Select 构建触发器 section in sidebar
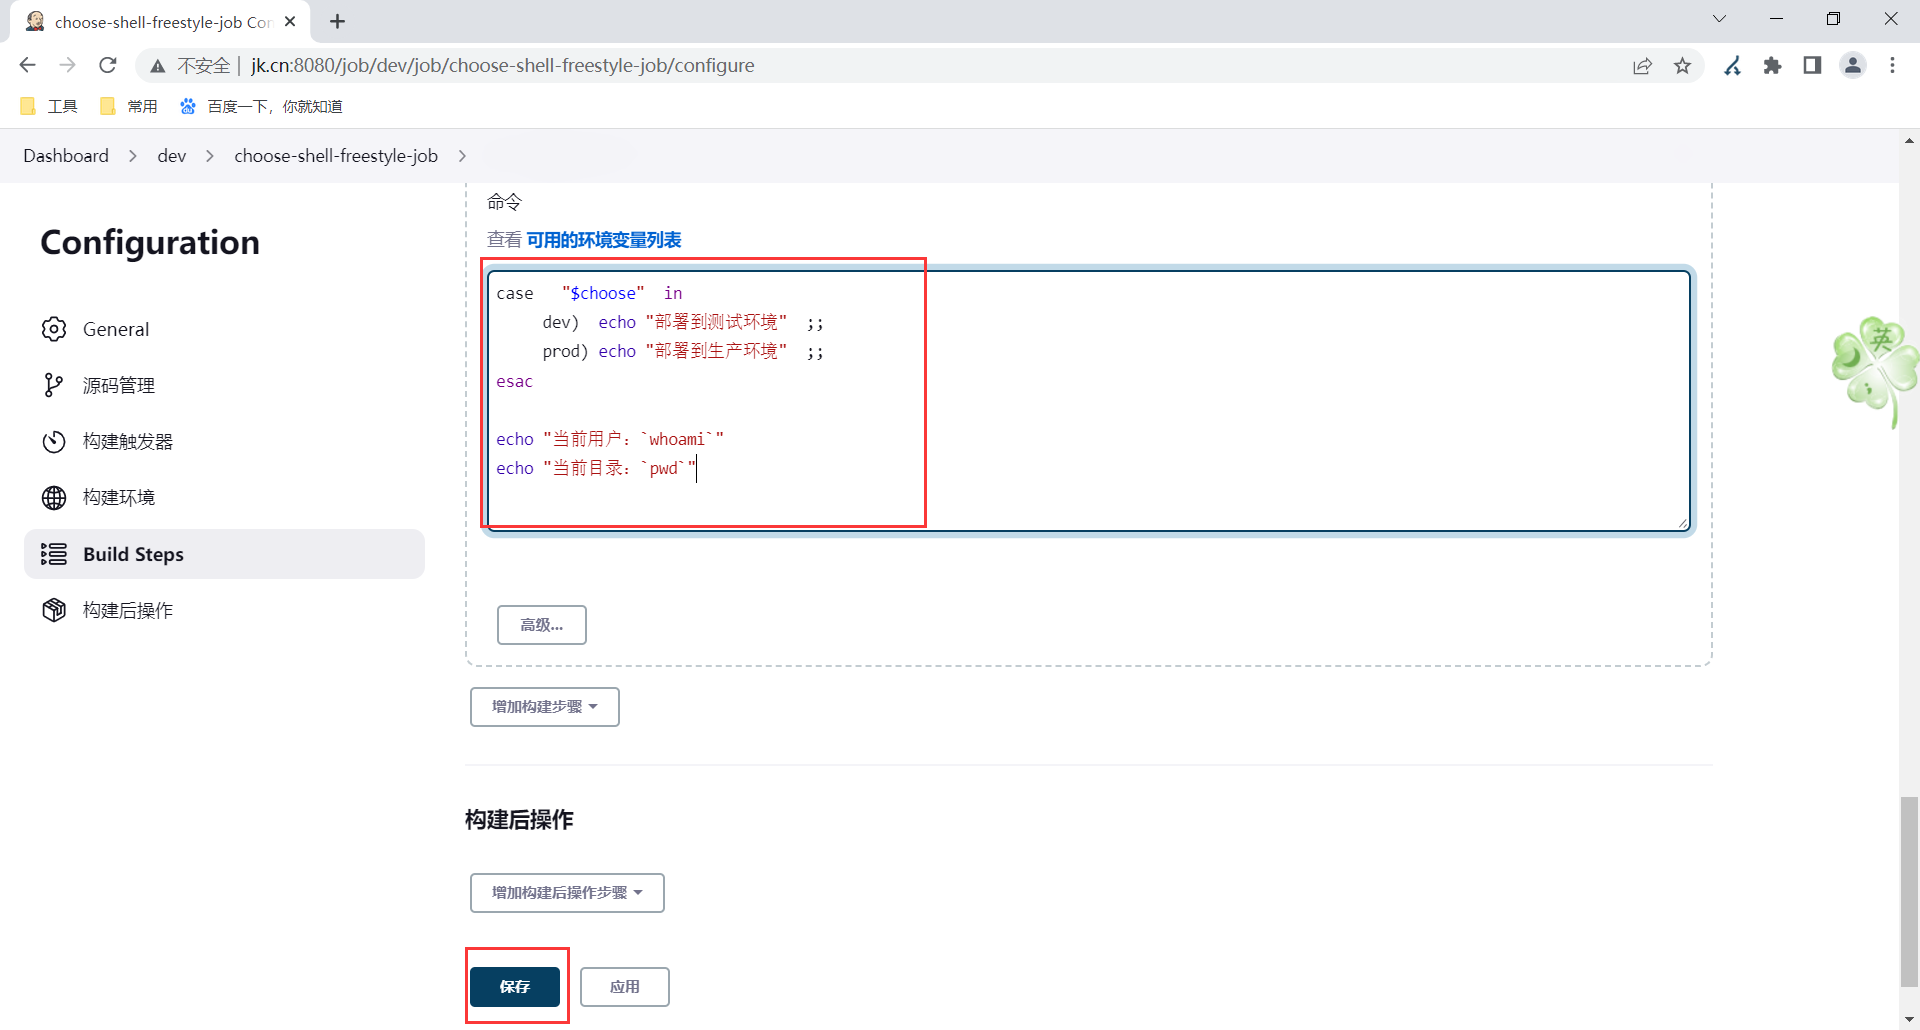Screen dimensions: 1920x1030 pos(224,441)
